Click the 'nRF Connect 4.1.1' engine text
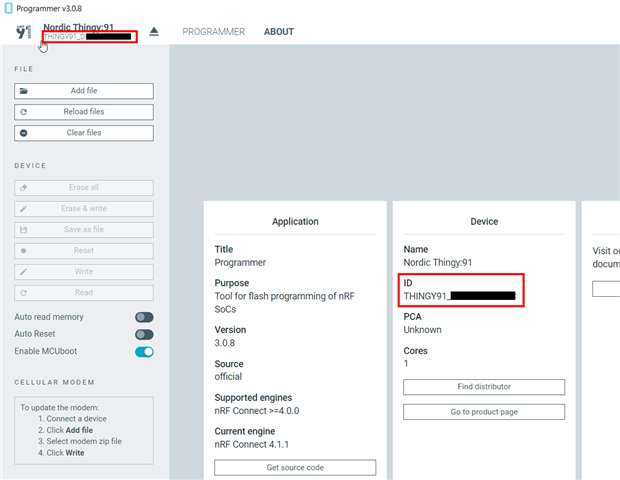This screenshot has width=620, height=480. (251, 444)
